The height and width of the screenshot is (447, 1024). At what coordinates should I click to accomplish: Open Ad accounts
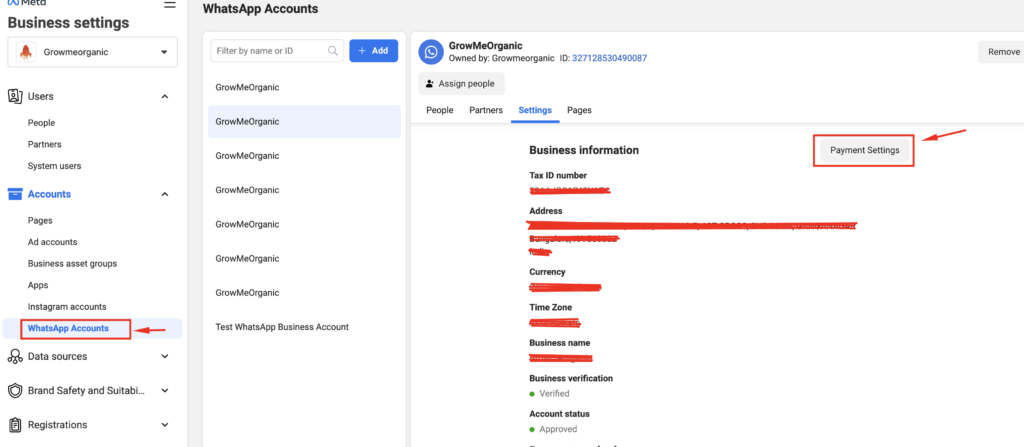(52, 242)
